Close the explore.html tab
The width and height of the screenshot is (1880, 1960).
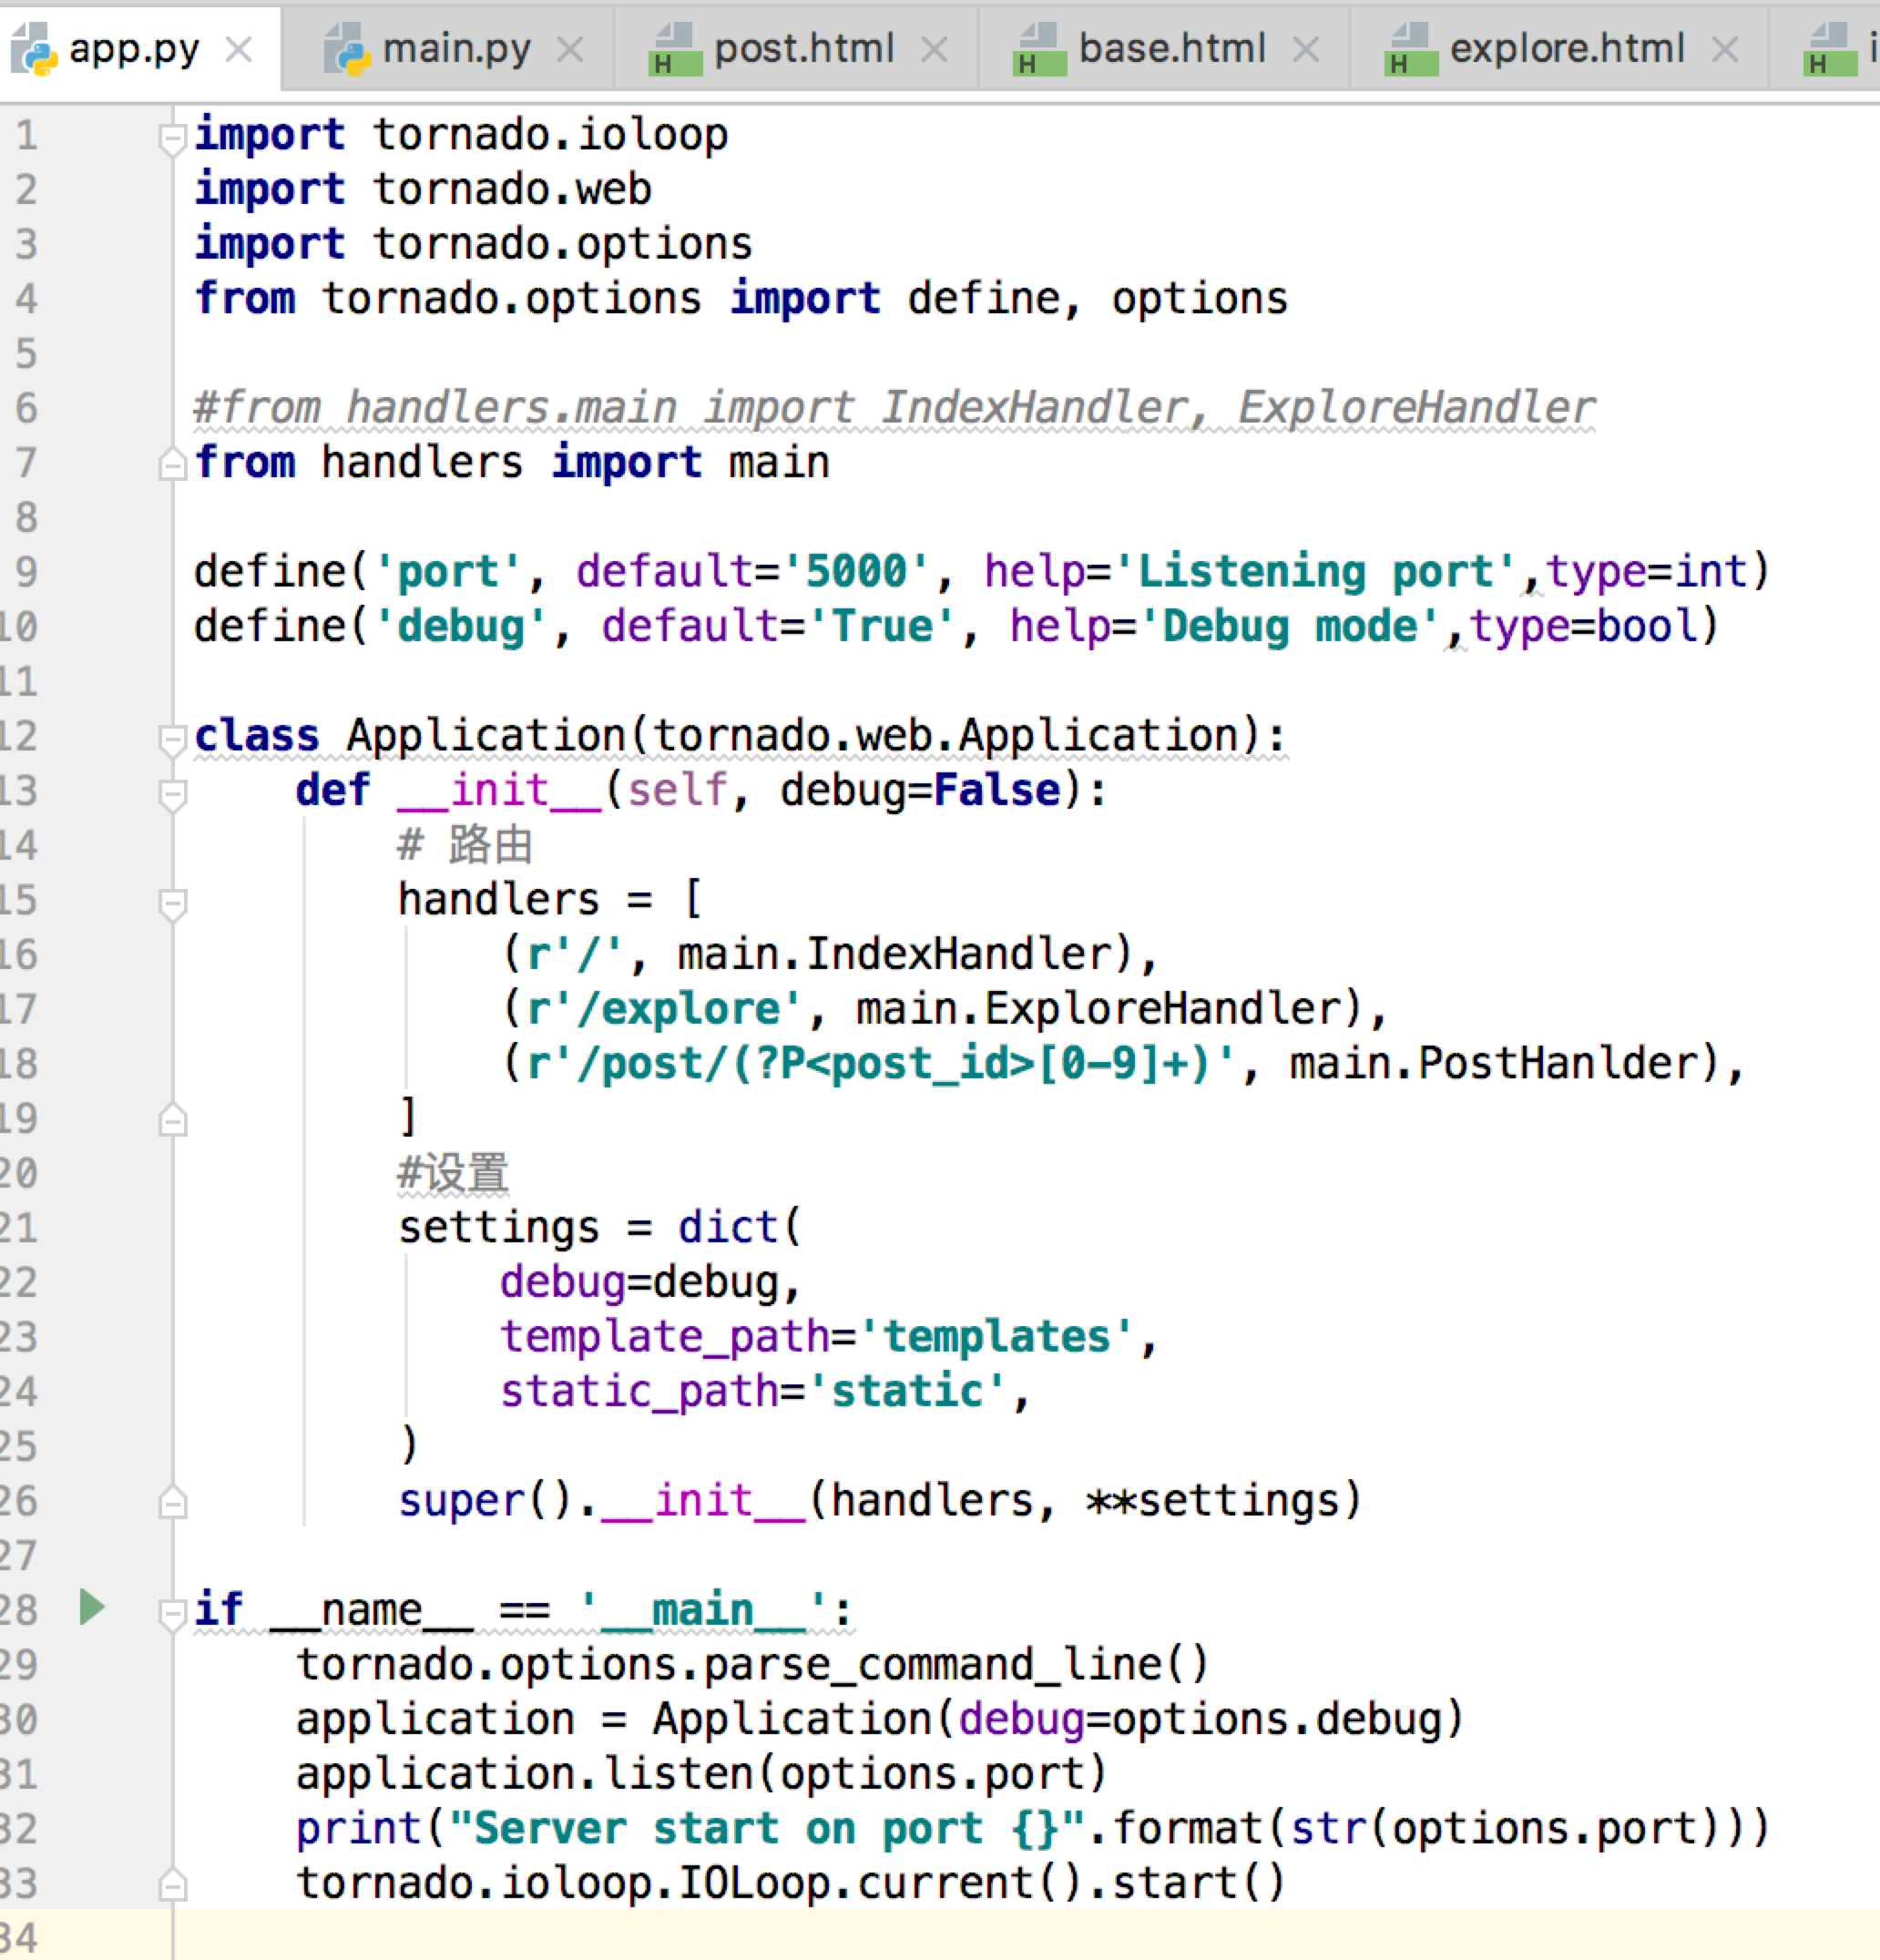pos(1724,49)
